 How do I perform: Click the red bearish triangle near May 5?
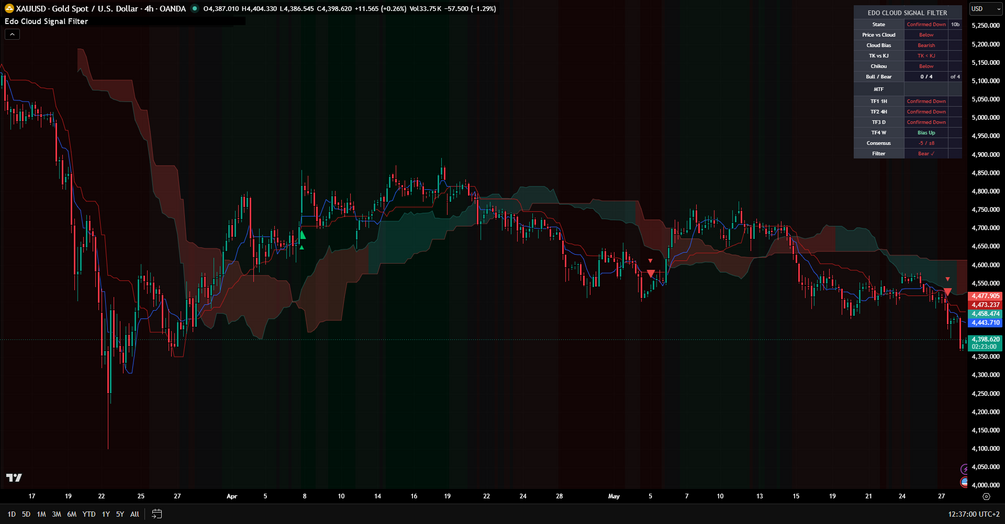(651, 274)
